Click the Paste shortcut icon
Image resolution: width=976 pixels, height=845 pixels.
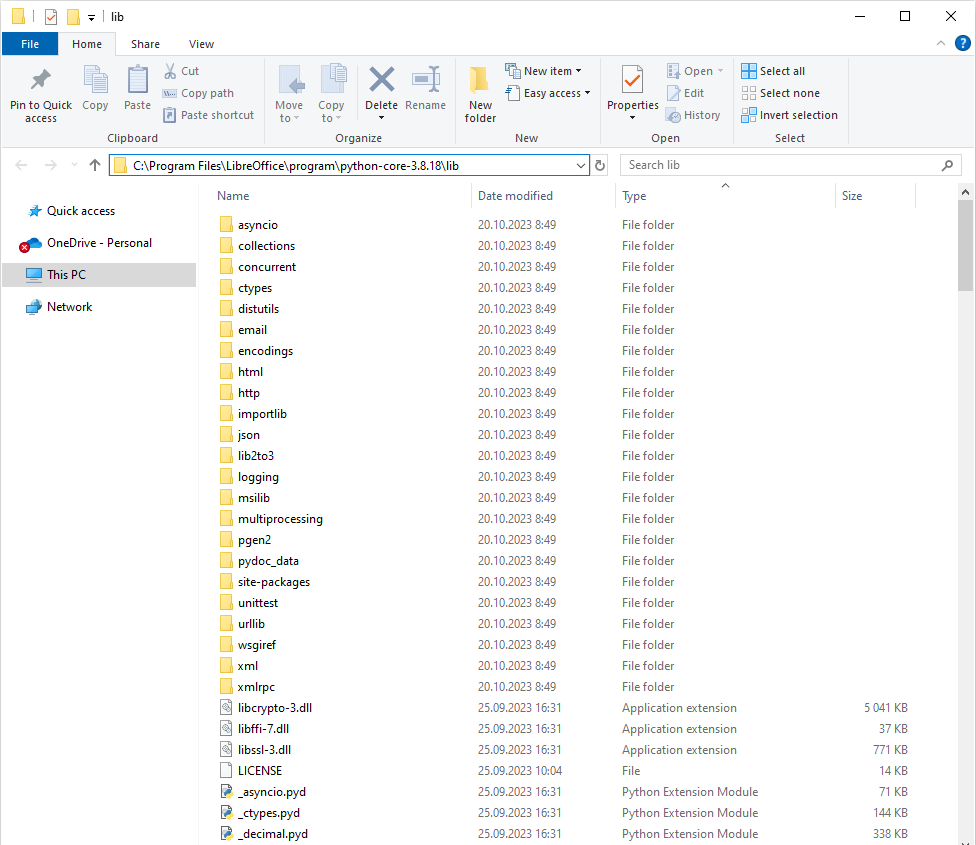208,114
